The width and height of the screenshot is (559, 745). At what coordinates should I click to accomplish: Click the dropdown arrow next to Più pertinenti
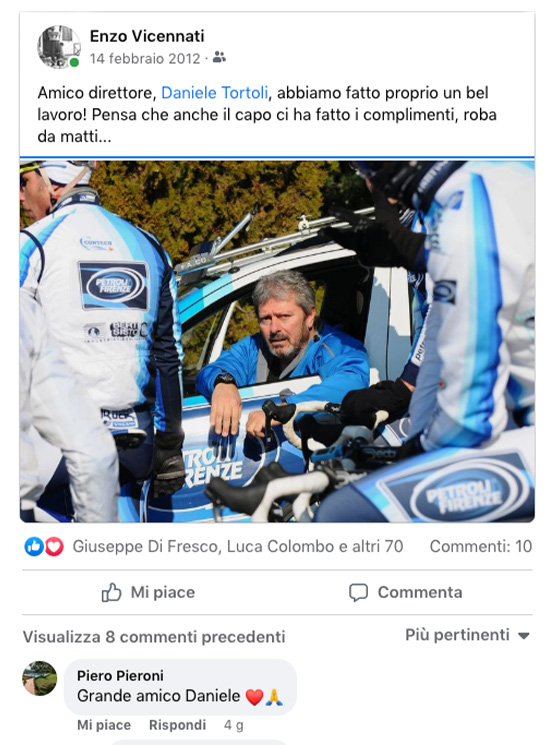pyautogui.click(x=523, y=636)
